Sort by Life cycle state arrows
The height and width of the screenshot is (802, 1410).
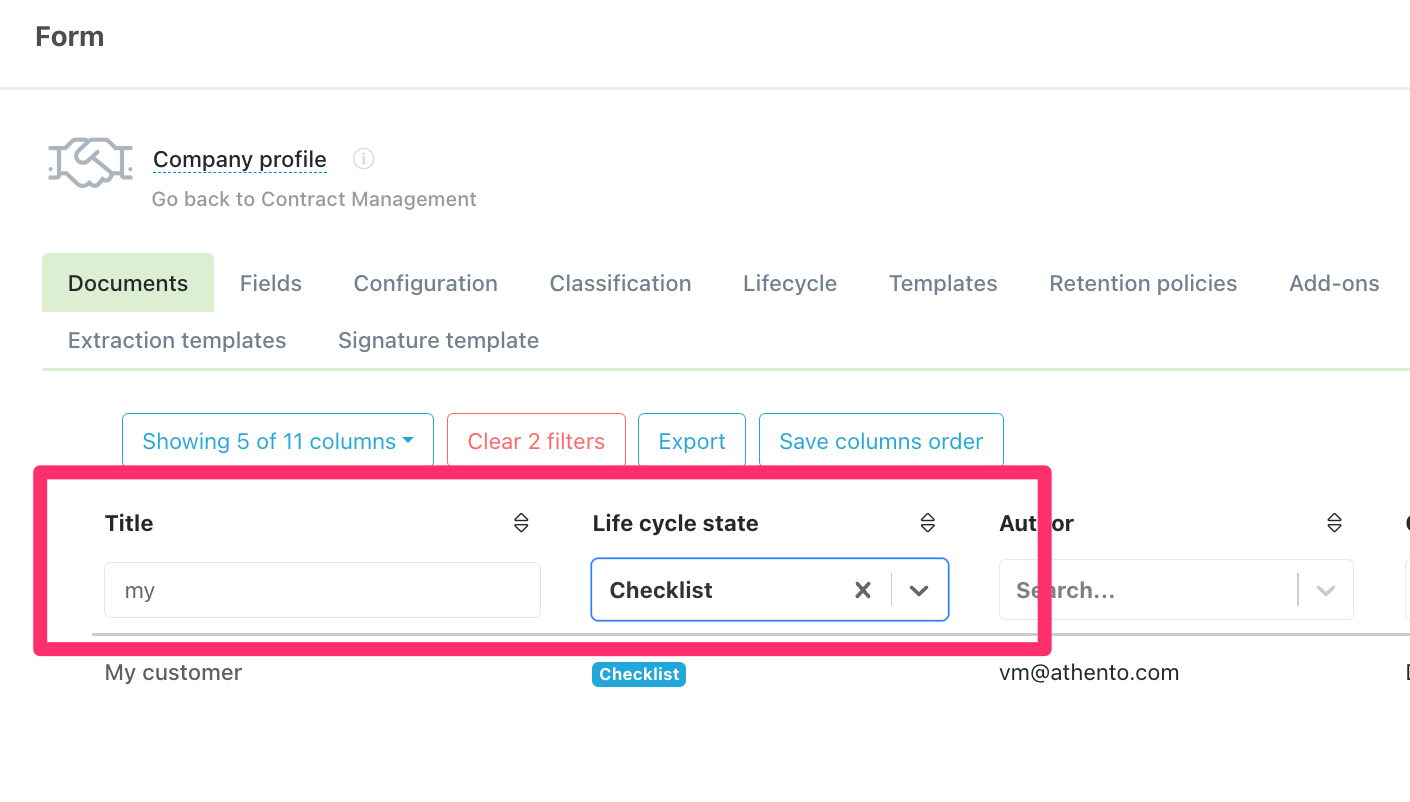[x=927, y=523]
